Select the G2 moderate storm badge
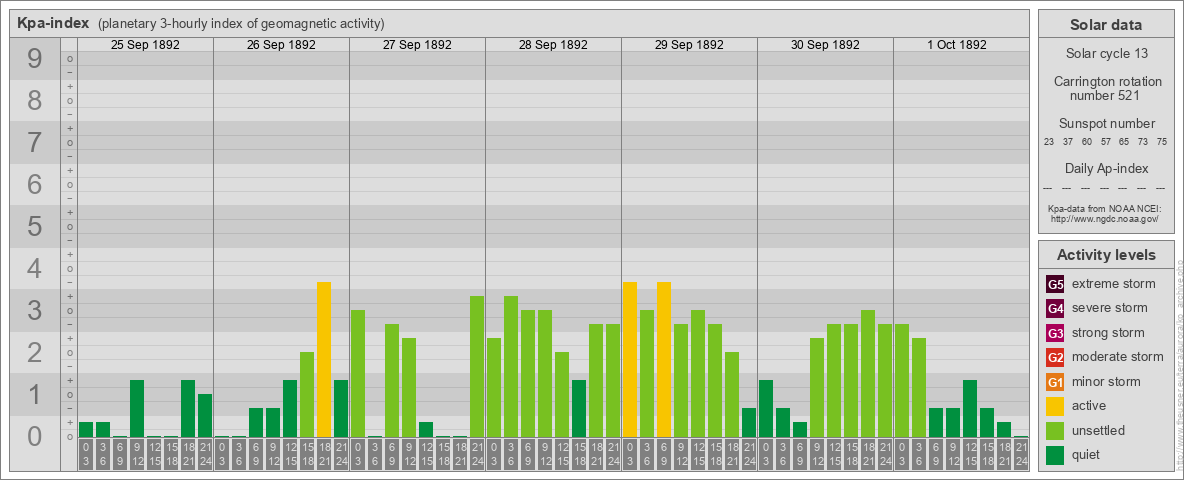1184x480 pixels. tap(1055, 357)
